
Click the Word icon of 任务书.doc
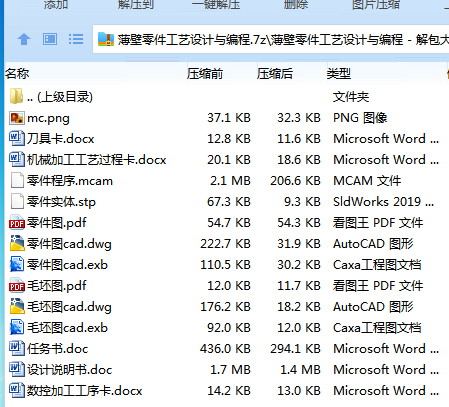click(17, 349)
